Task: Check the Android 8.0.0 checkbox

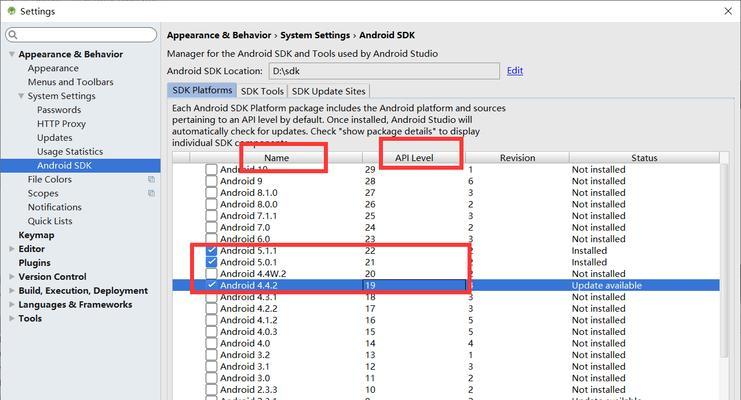Action: [x=211, y=204]
